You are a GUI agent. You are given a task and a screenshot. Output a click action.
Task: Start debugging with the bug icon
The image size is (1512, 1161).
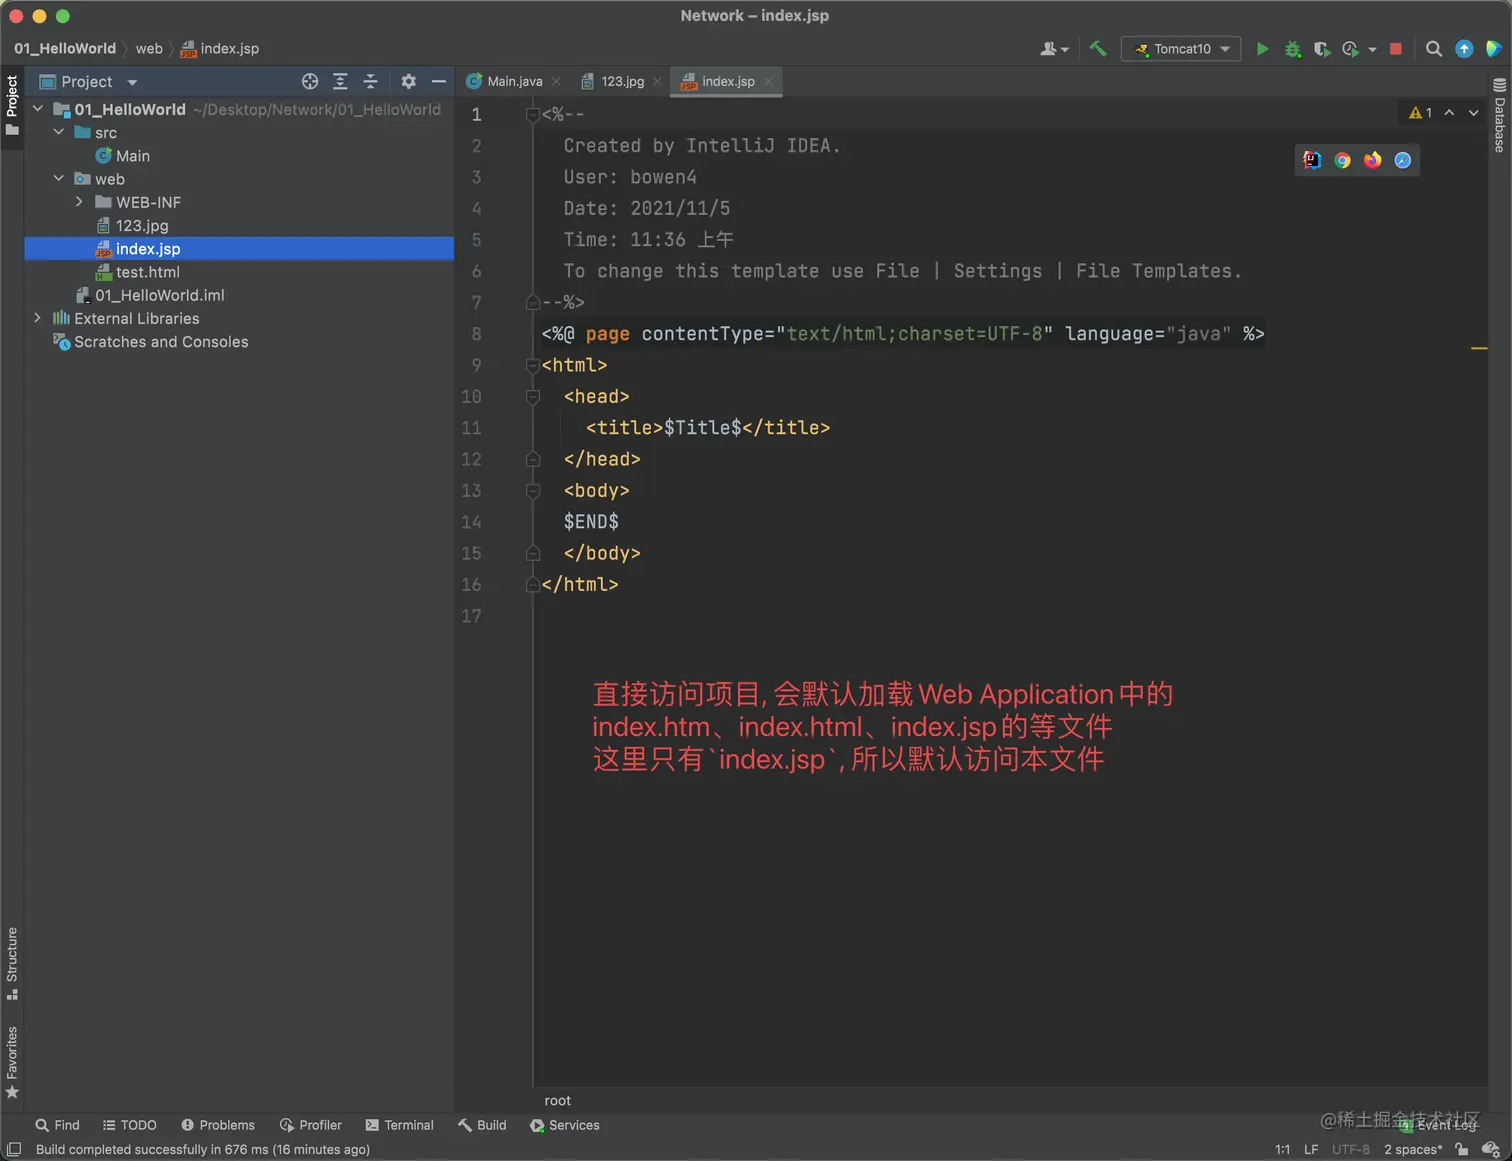(x=1292, y=48)
